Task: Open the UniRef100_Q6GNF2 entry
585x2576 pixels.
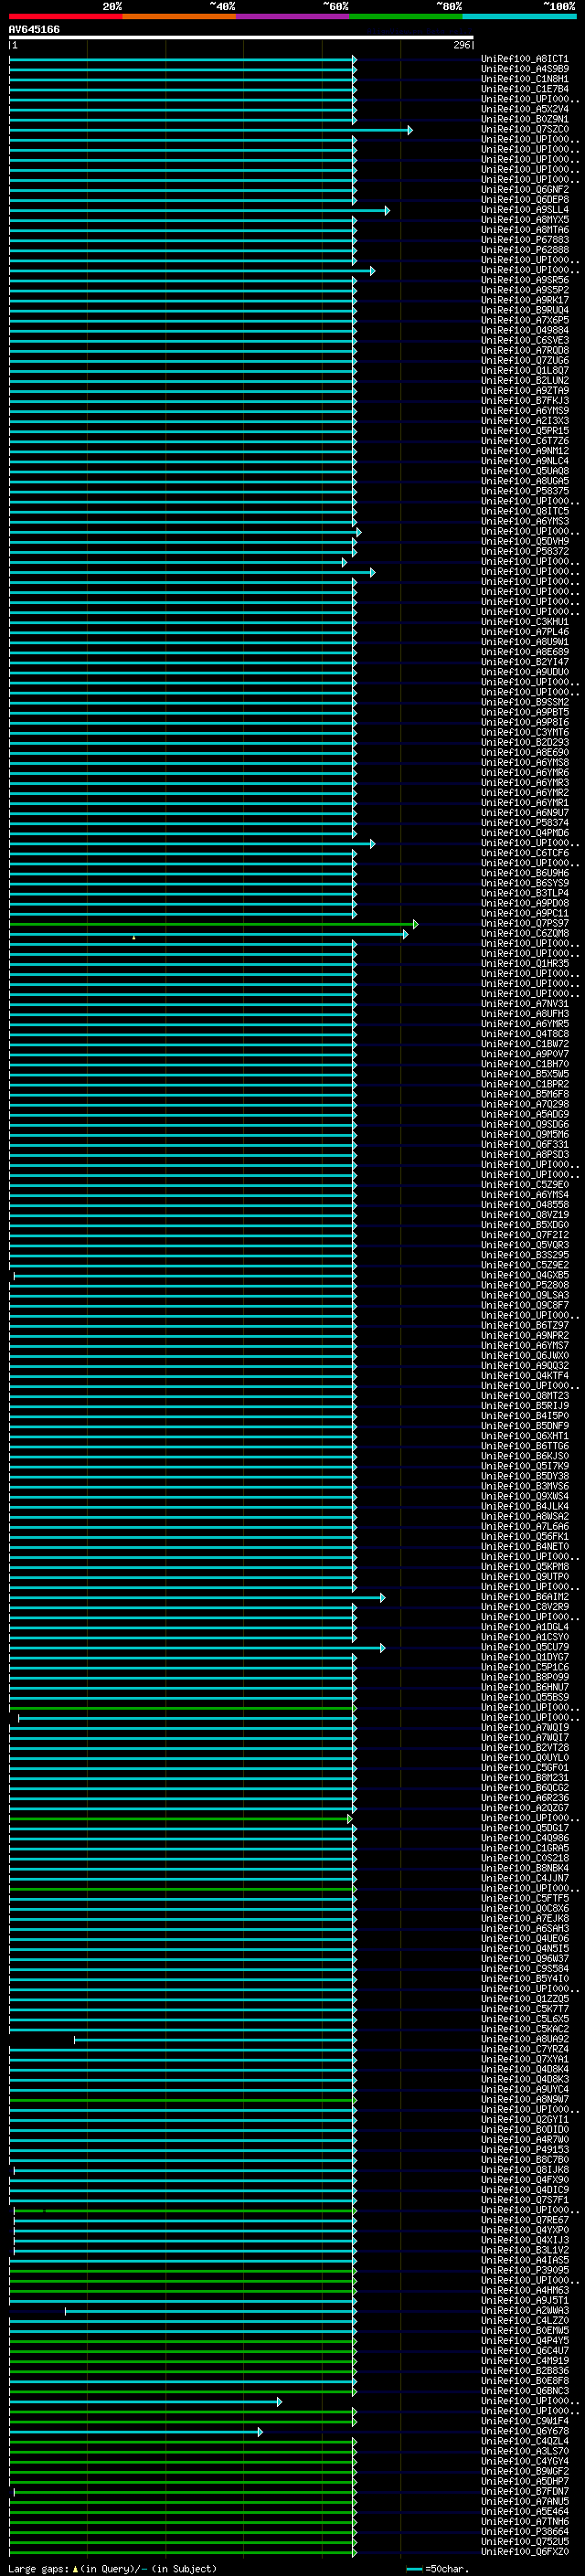Action: click(x=524, y=190)
